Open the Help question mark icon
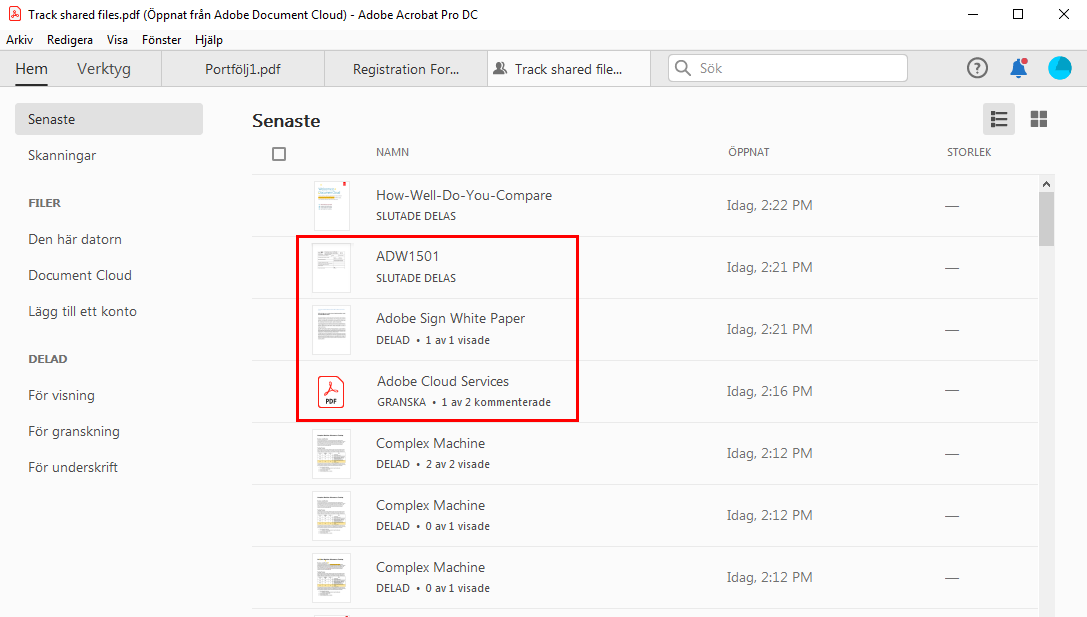1087x617 pixels. pyautogui.click(x=977, y=68)
